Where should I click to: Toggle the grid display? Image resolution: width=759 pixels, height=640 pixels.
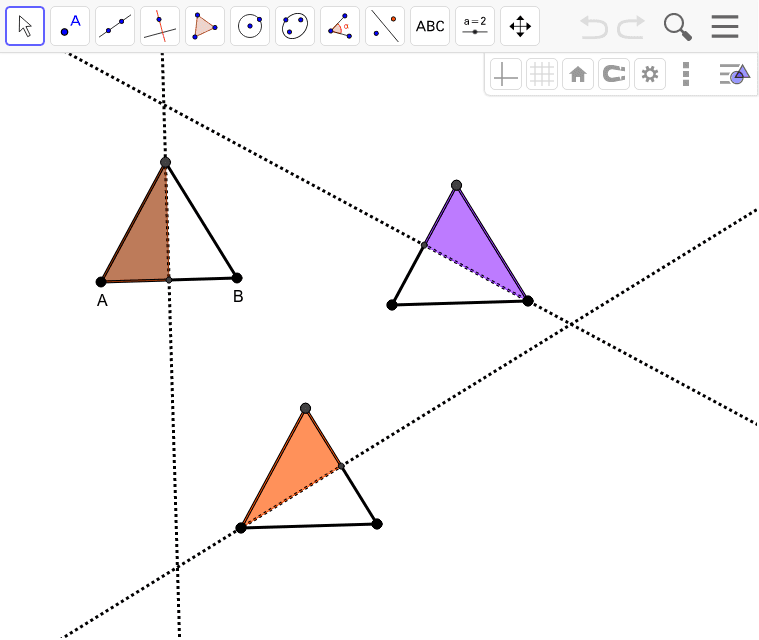(542, 75)
